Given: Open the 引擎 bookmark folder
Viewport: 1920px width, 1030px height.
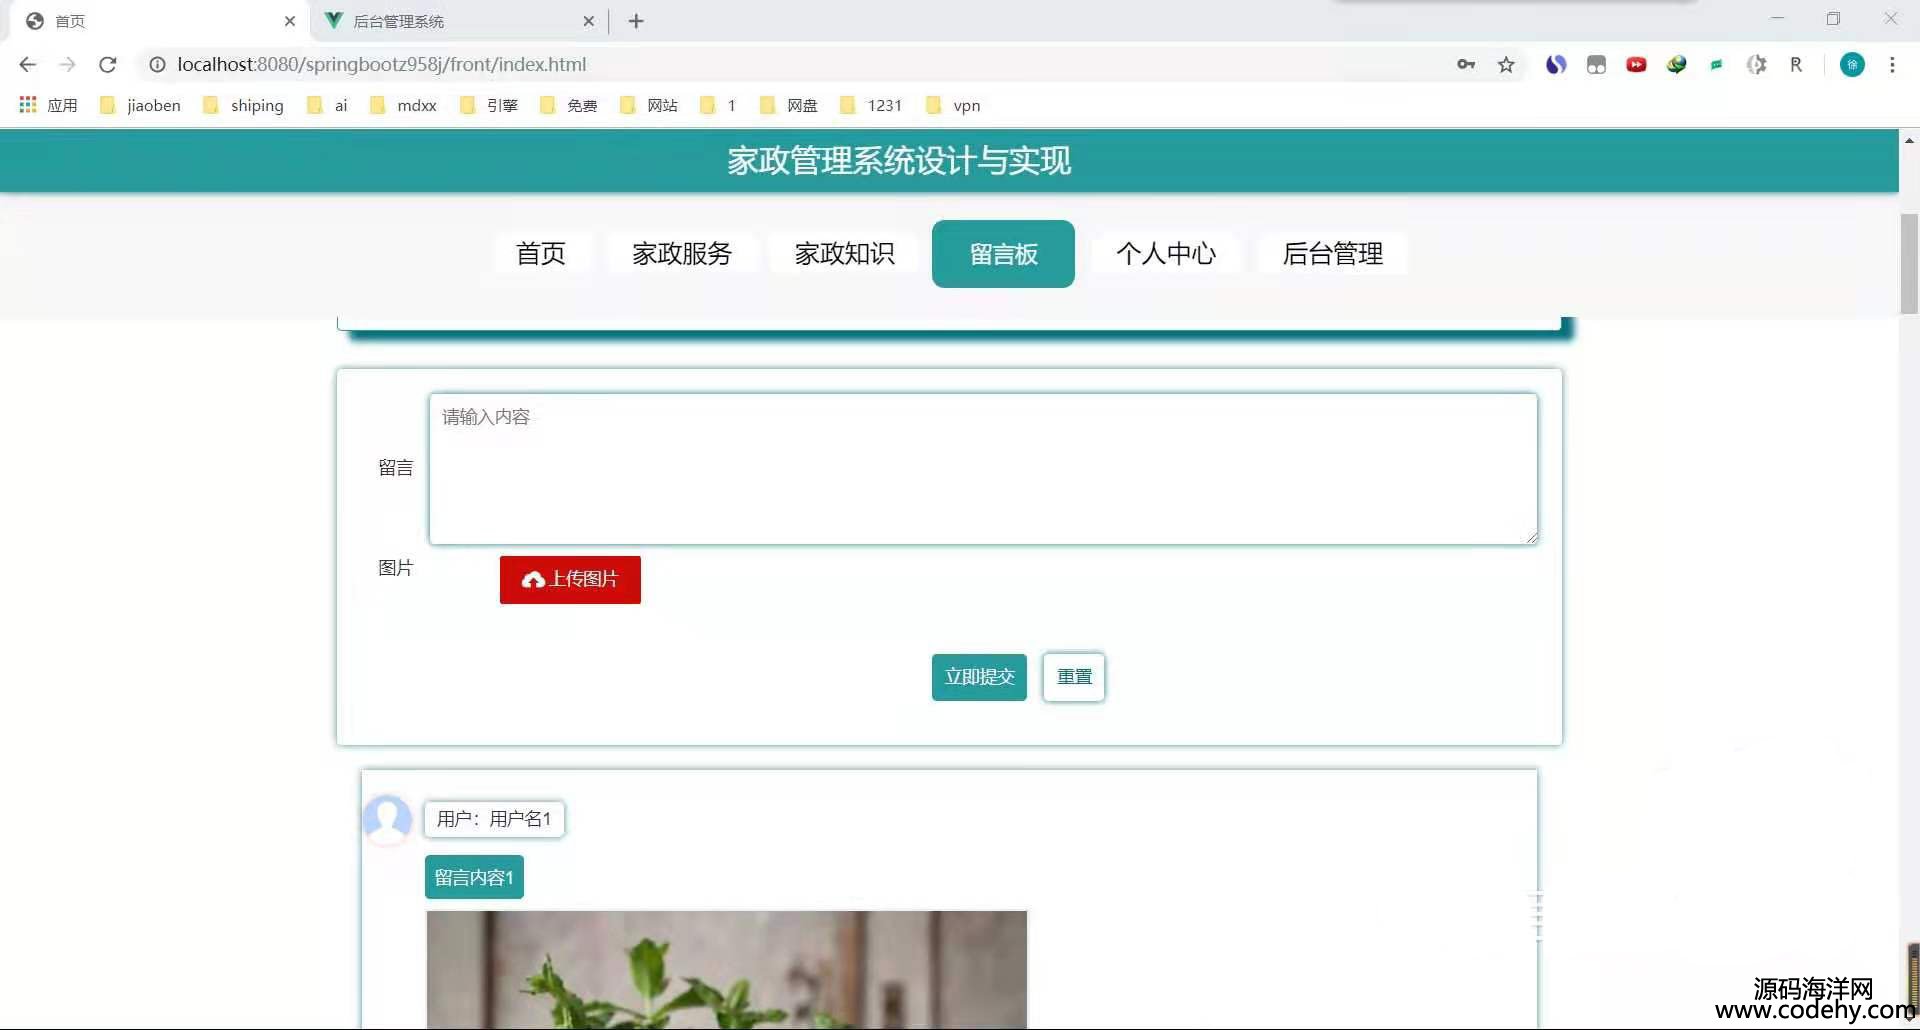Looking at the screenshot, I should coord(489,105).
